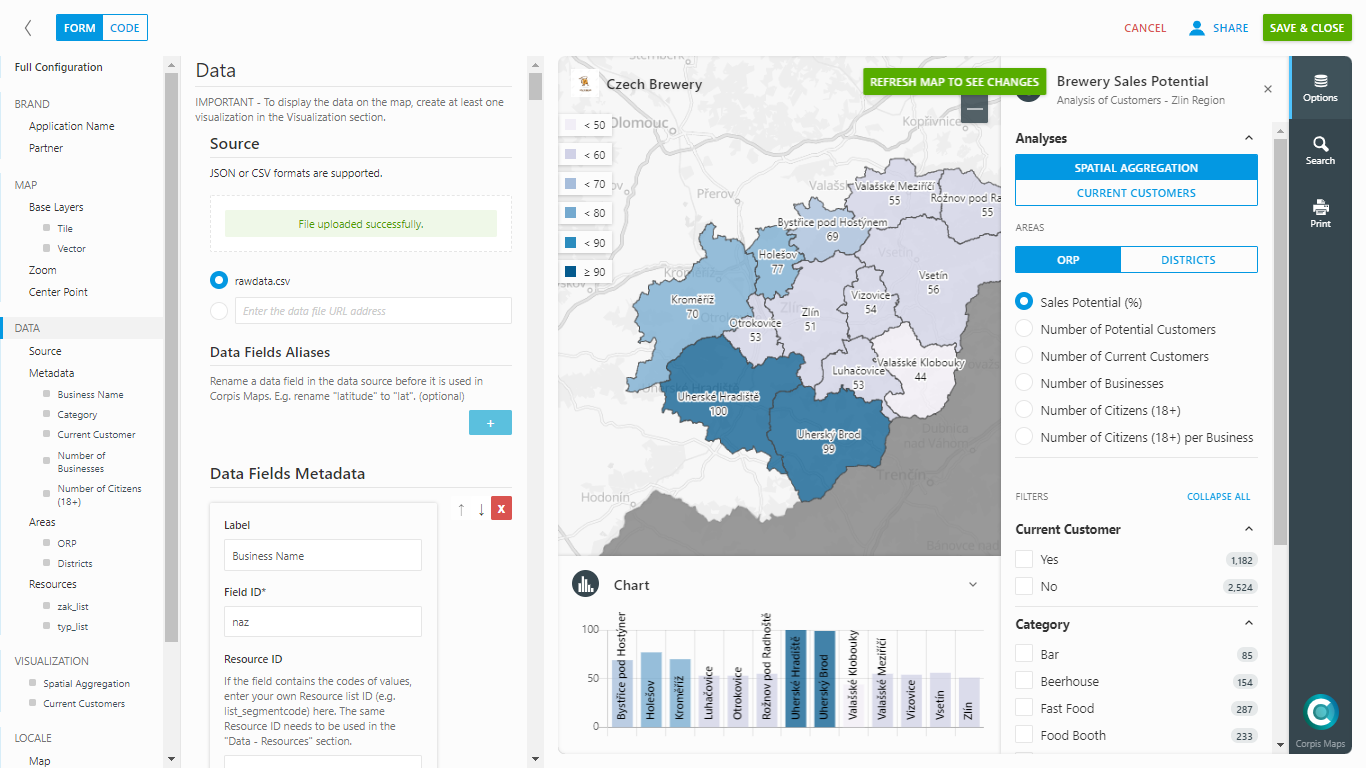Click the Print icon in the sidebar

(x=1320, y=207)
